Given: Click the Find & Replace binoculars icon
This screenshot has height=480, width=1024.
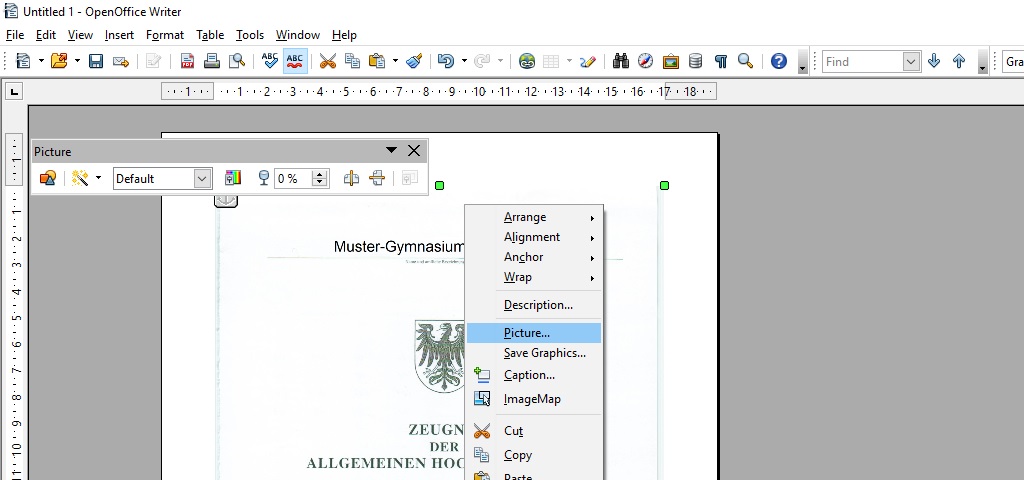Looking at the screenshot, I should point(621,61).
